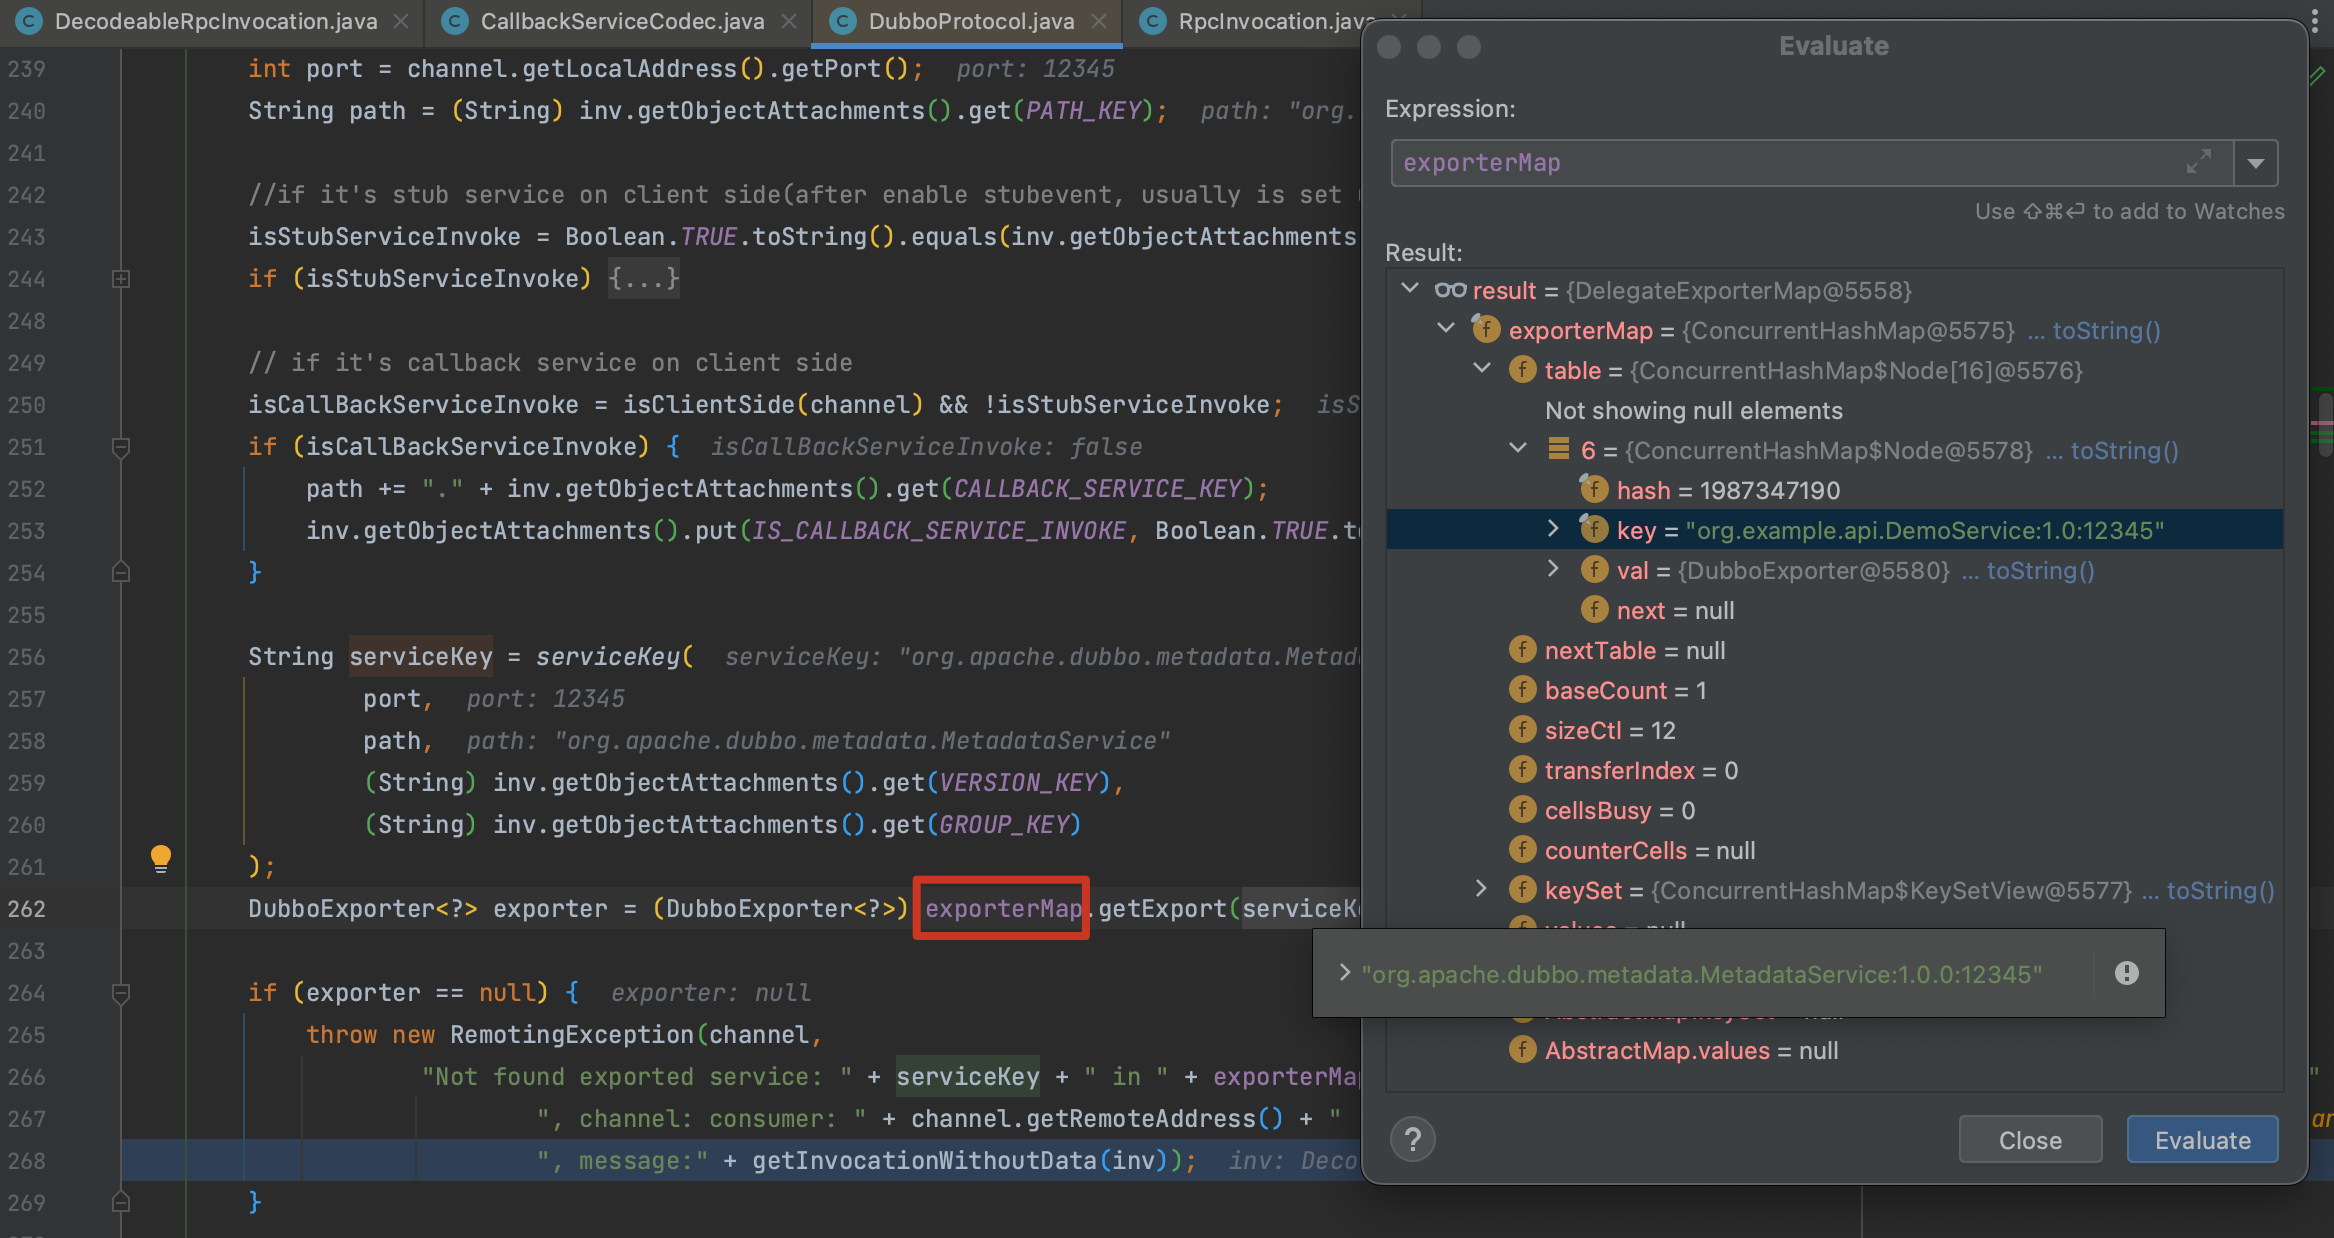Click the field icon of hash row

[x=1594, y=489]
